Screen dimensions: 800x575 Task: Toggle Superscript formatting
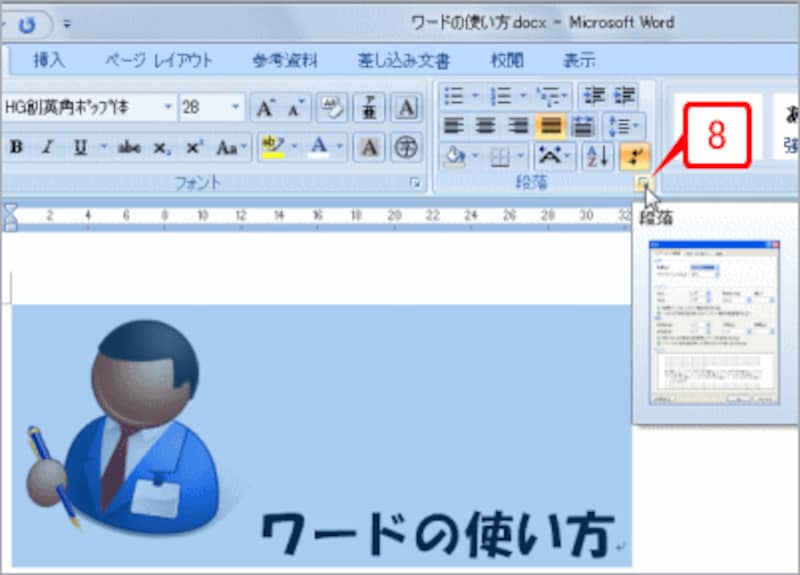(x=194, y=147)
